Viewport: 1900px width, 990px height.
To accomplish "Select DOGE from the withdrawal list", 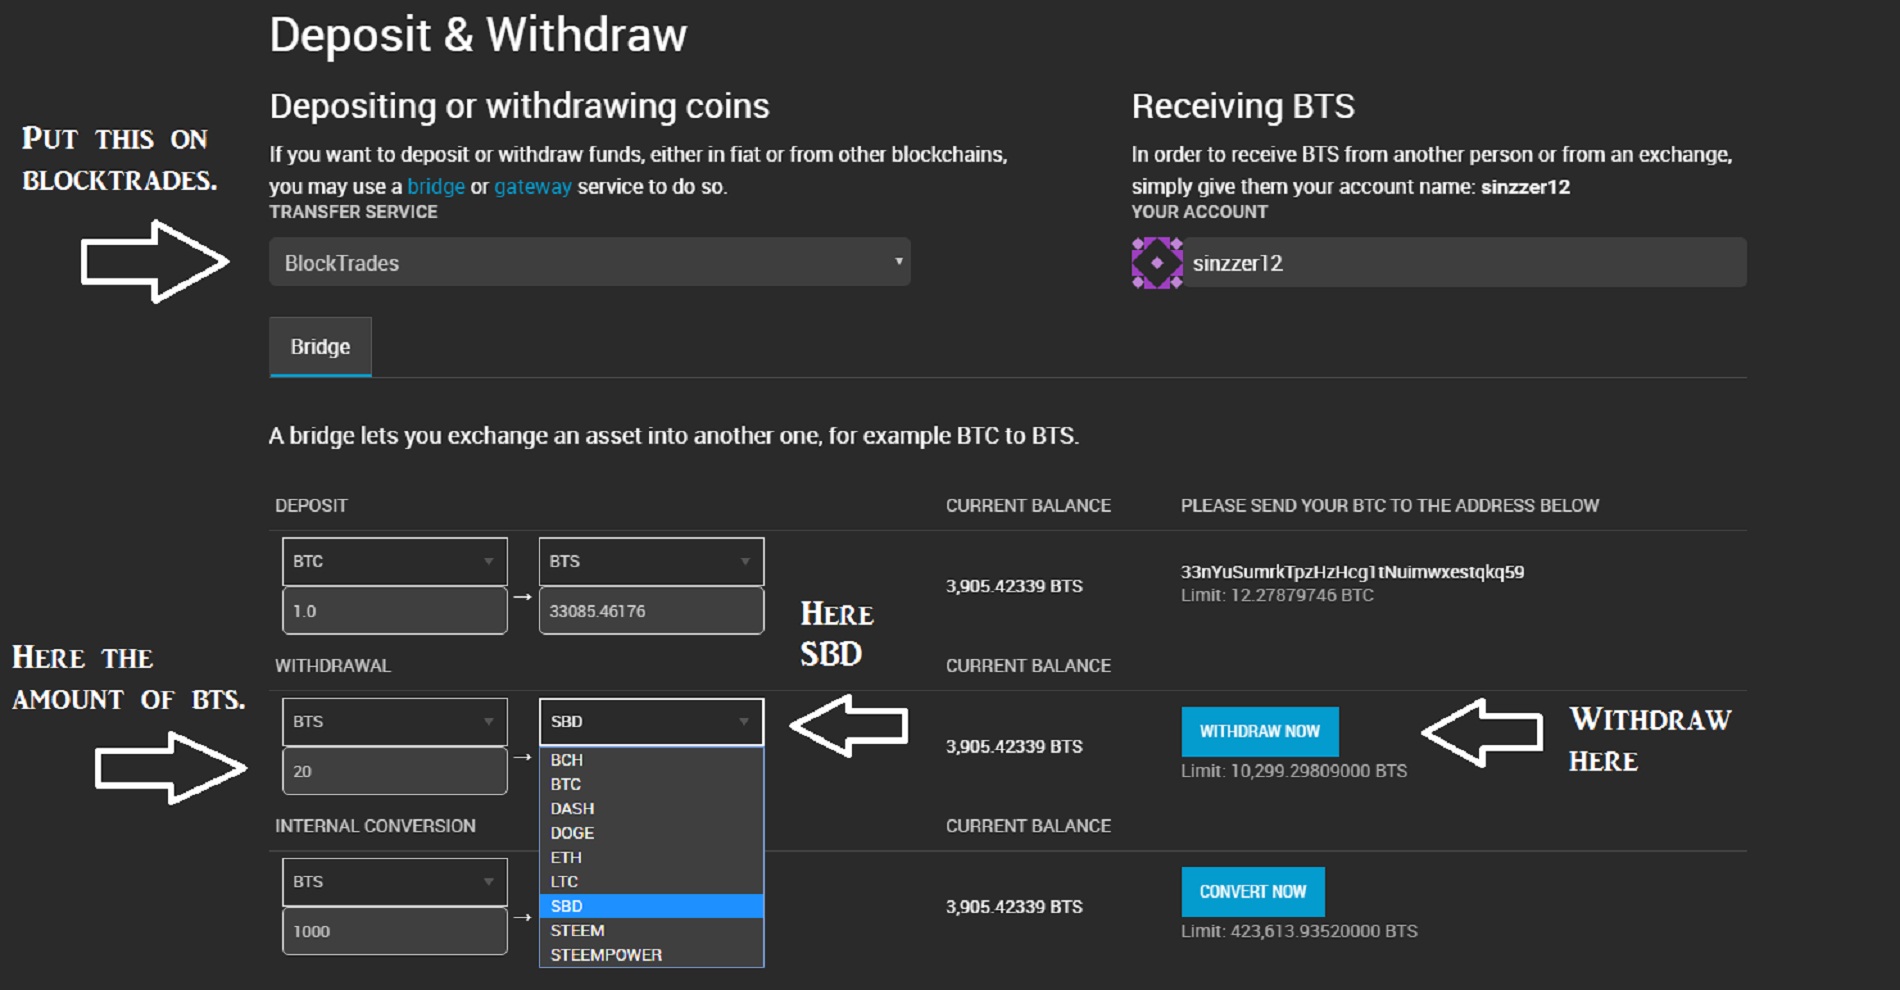I will pyautogui.click(x=651, y=832).
